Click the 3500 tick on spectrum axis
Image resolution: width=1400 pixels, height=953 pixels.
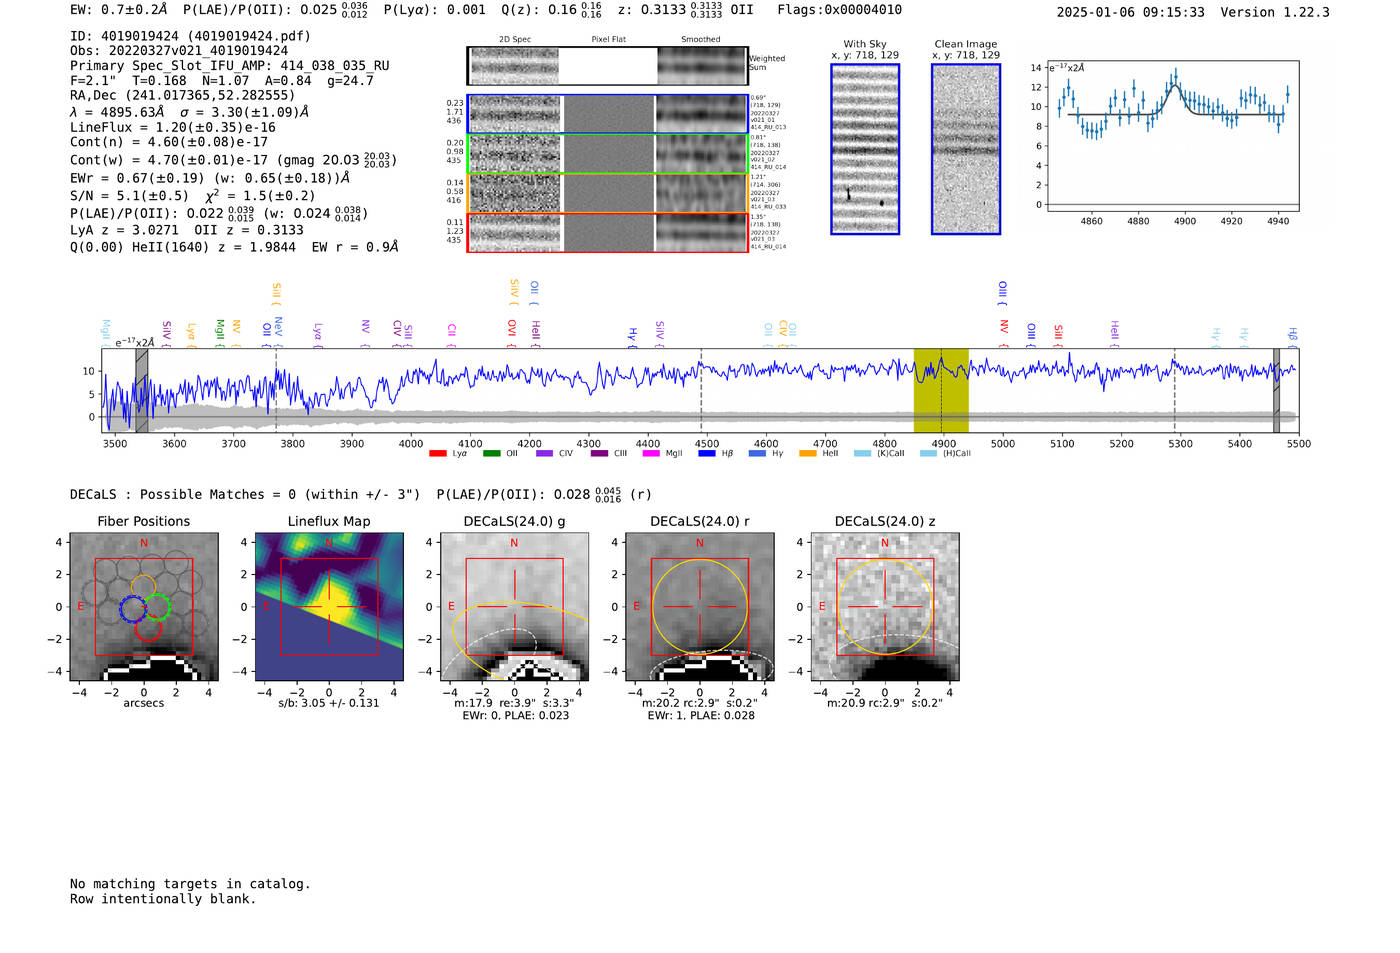(x=115, y=444)
